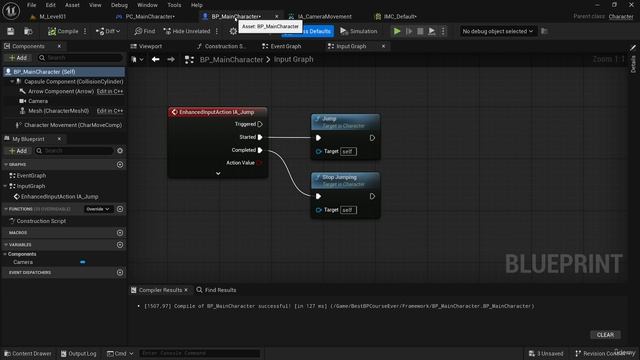The image size is (640, 360).
Task: Add new item in My Blueprint
Action: tap(18, 151)
